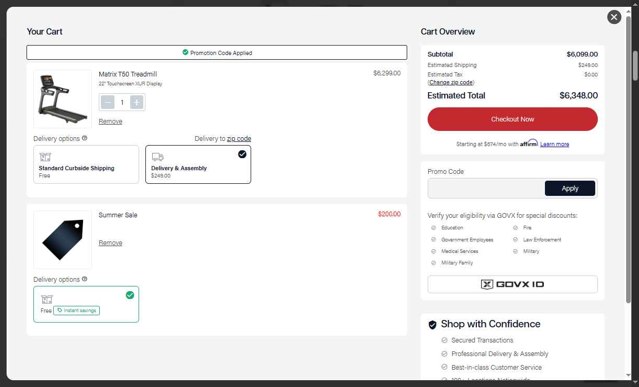This screenshot has height=387, width=639.
Task: Click Secured Transactions check icon
Action: click(x=444, y=340)
